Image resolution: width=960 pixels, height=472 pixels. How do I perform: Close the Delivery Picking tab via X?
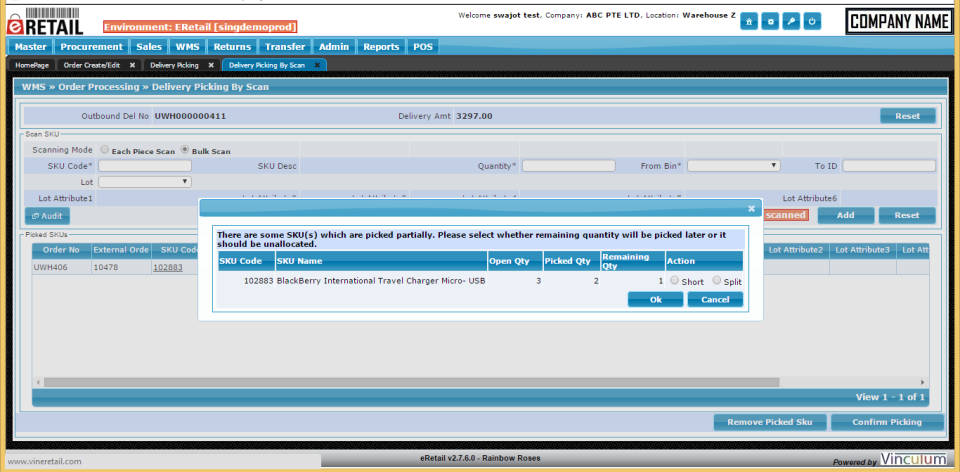(x=211, y=65)
